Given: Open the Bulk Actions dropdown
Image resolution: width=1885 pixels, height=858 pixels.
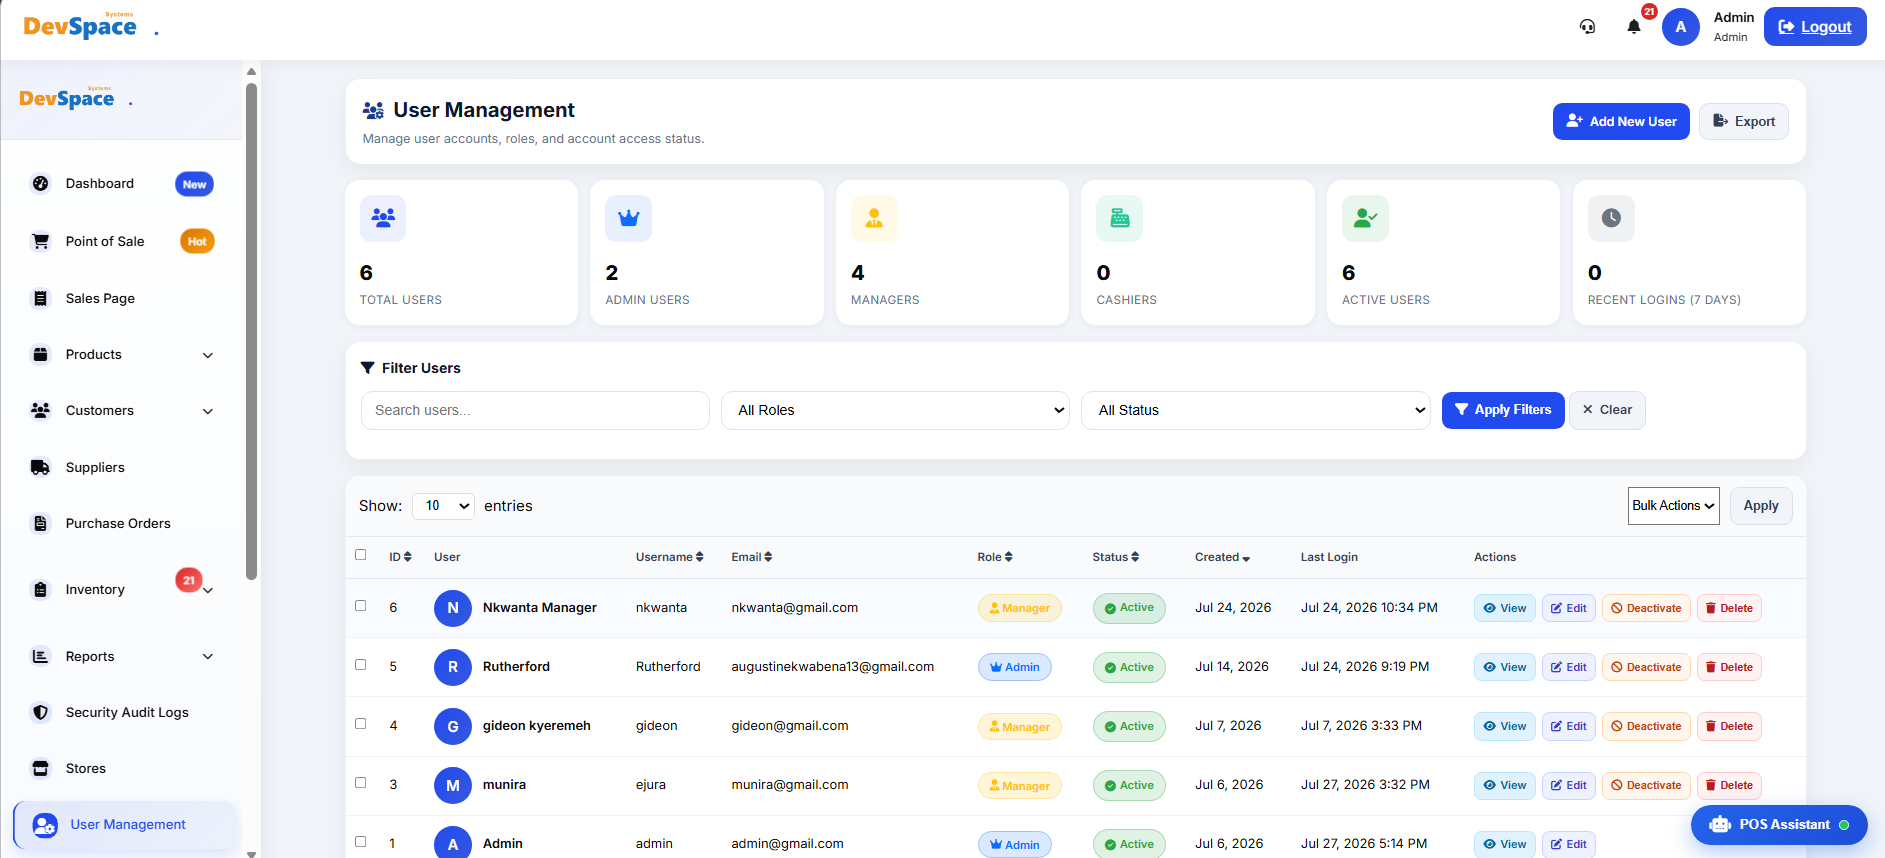Looking at the screenshot, I should [1674, 506].
